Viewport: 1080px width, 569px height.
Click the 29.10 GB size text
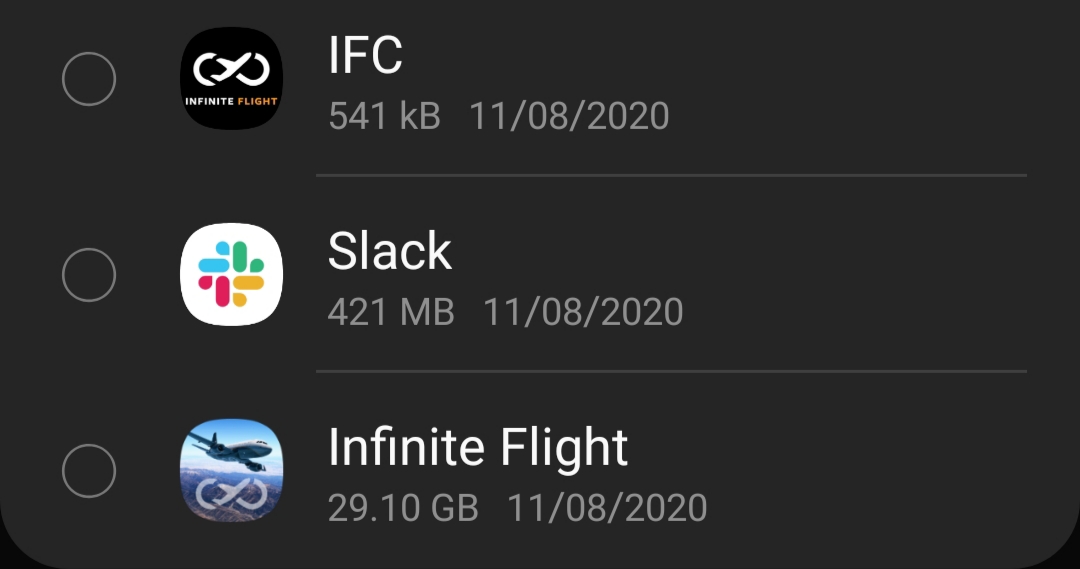tap(403, 507)
